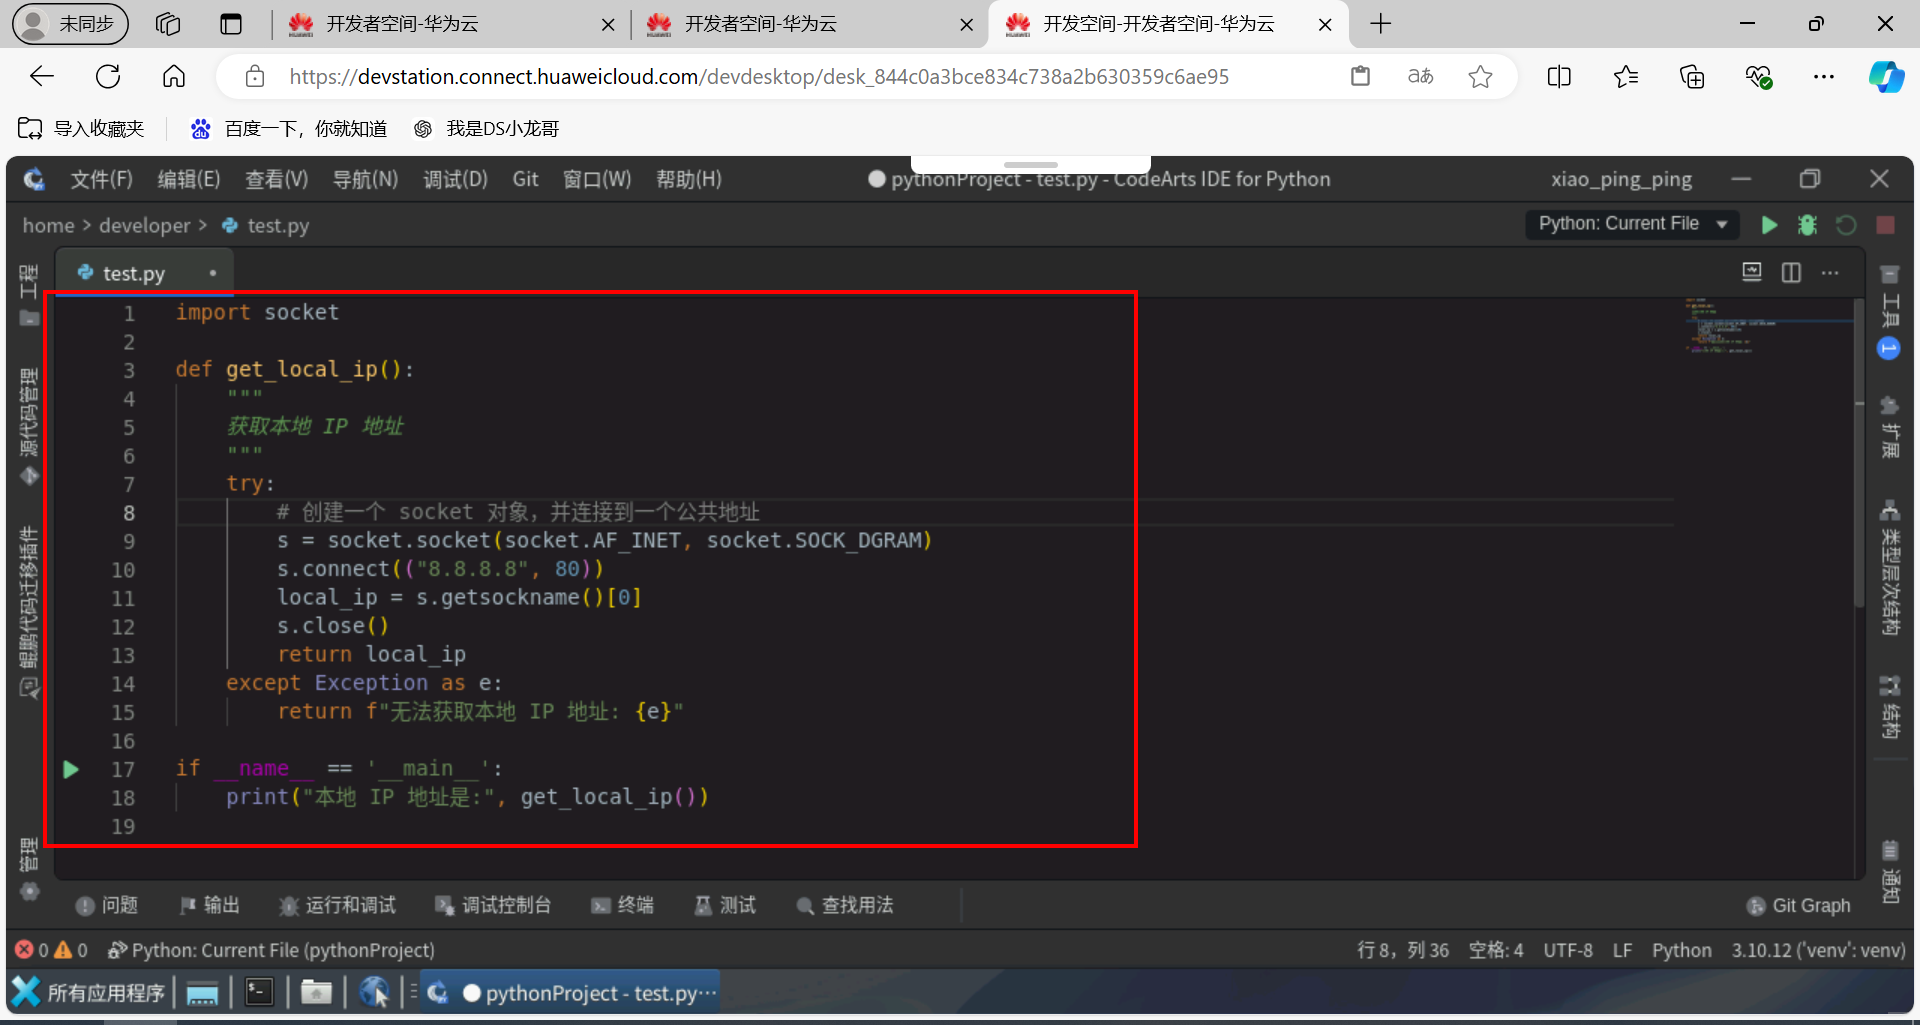1920x1025 pixels.
Task: Click the green run arrow beside line 17
Action: coord(70,769)
